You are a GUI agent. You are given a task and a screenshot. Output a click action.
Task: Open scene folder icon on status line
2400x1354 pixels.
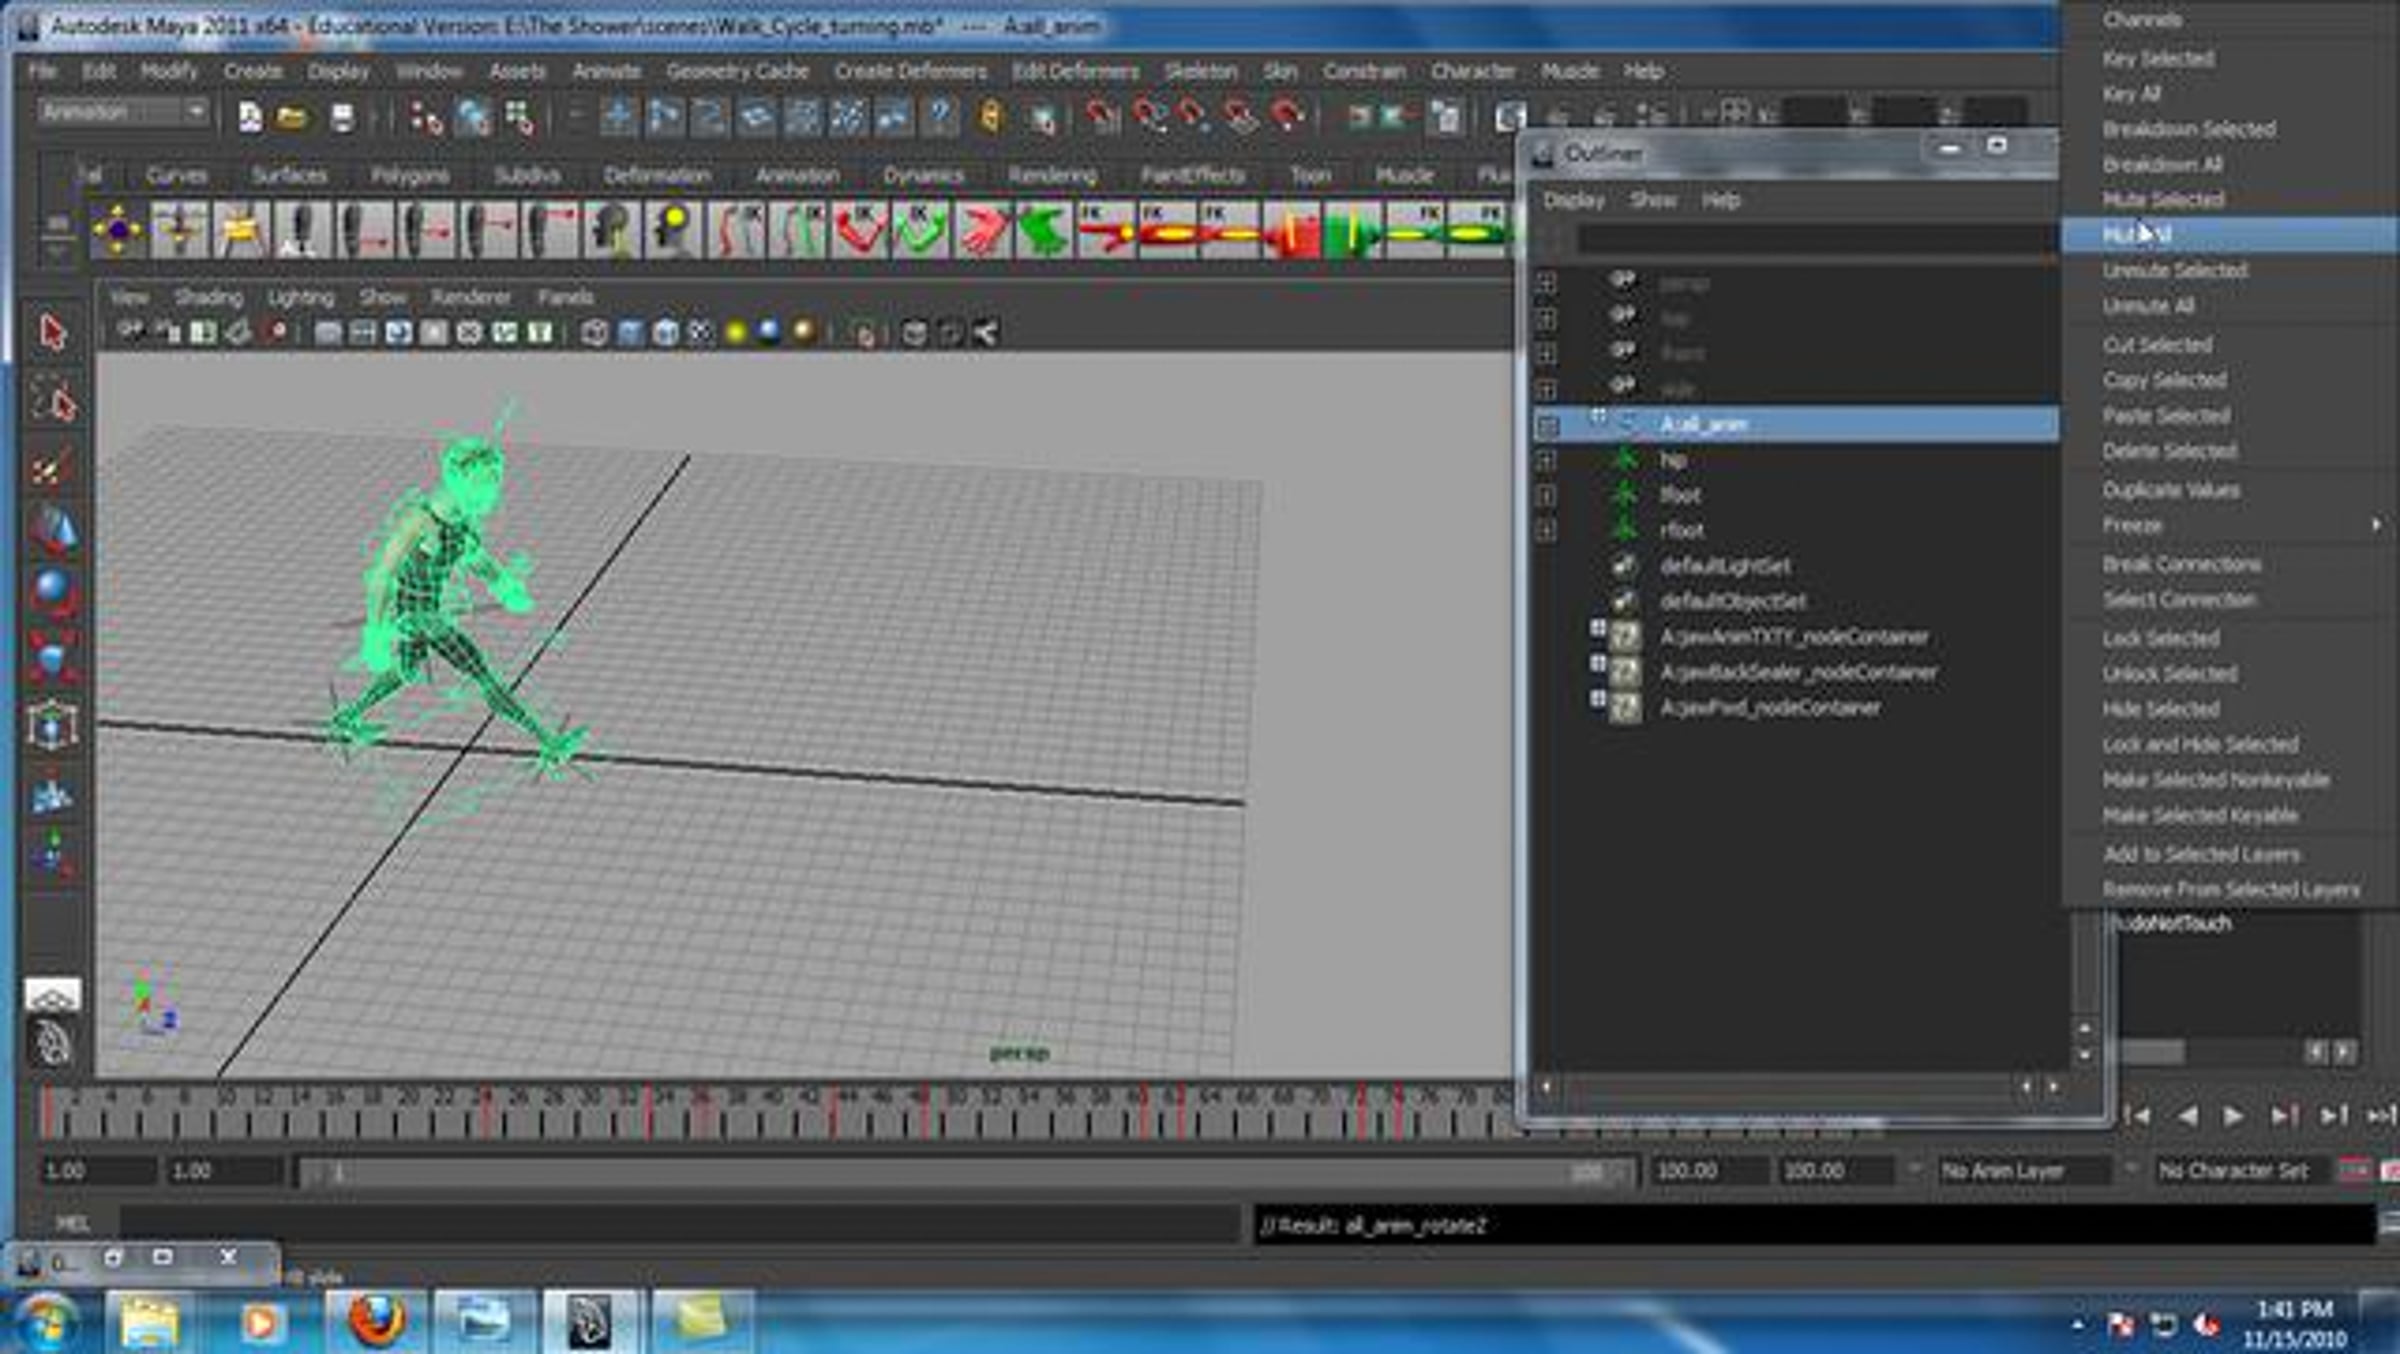pyautogui.click(x=292, y=118)
